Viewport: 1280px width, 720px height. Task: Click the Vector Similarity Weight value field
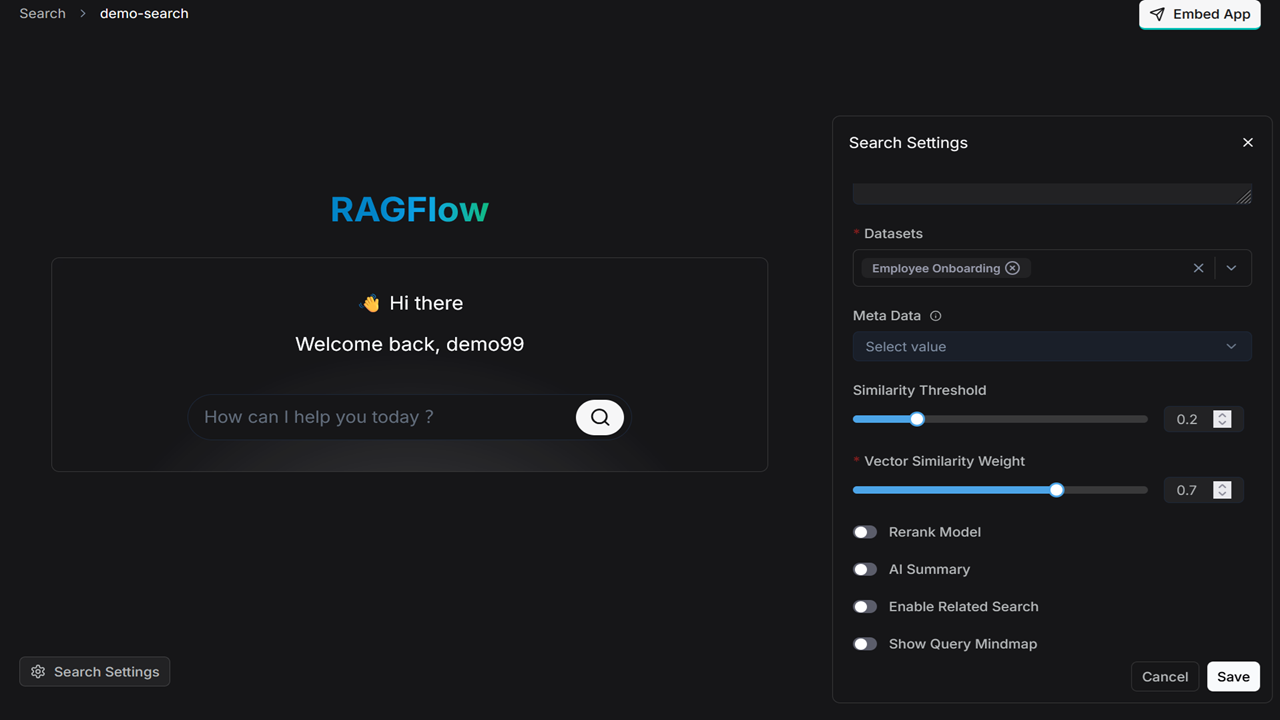(x=1188, y=490)
